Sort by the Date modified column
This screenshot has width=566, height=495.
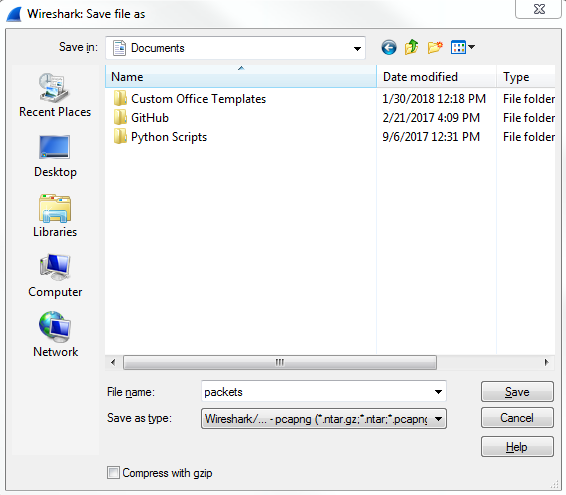coord(436,77)
